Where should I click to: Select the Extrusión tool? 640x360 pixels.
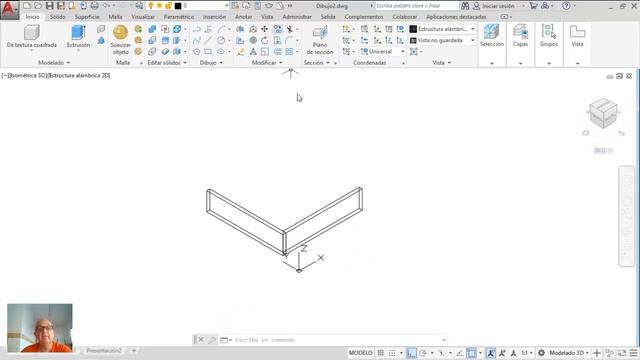(78, 36)
